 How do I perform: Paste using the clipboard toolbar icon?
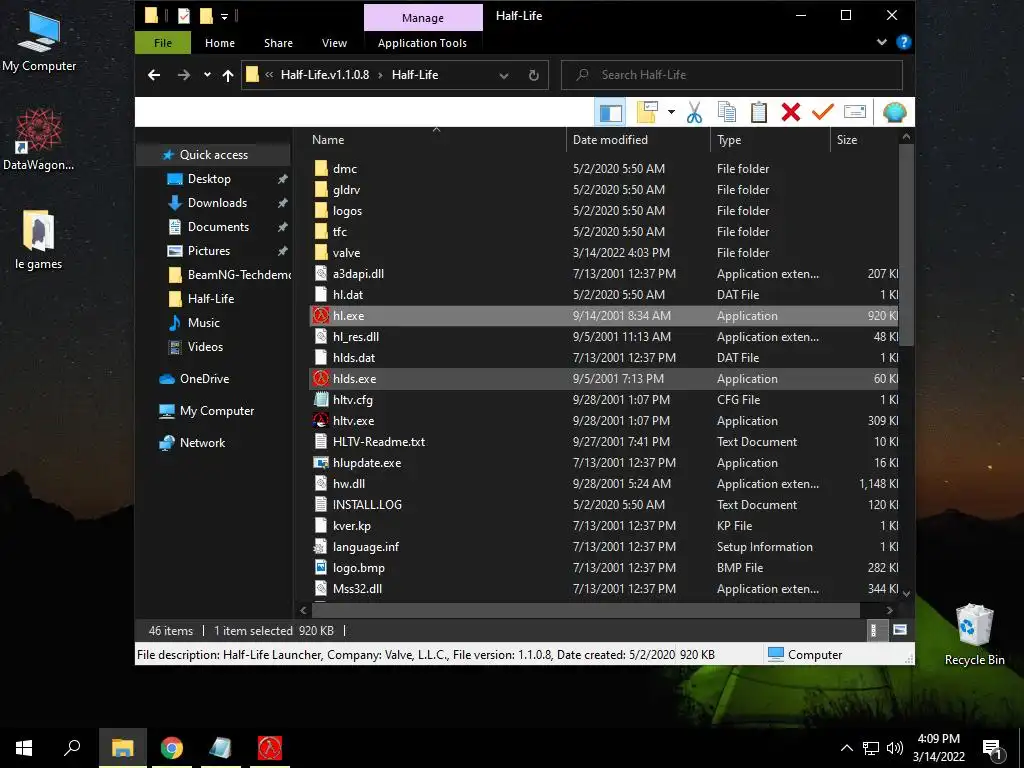[759, 112]
